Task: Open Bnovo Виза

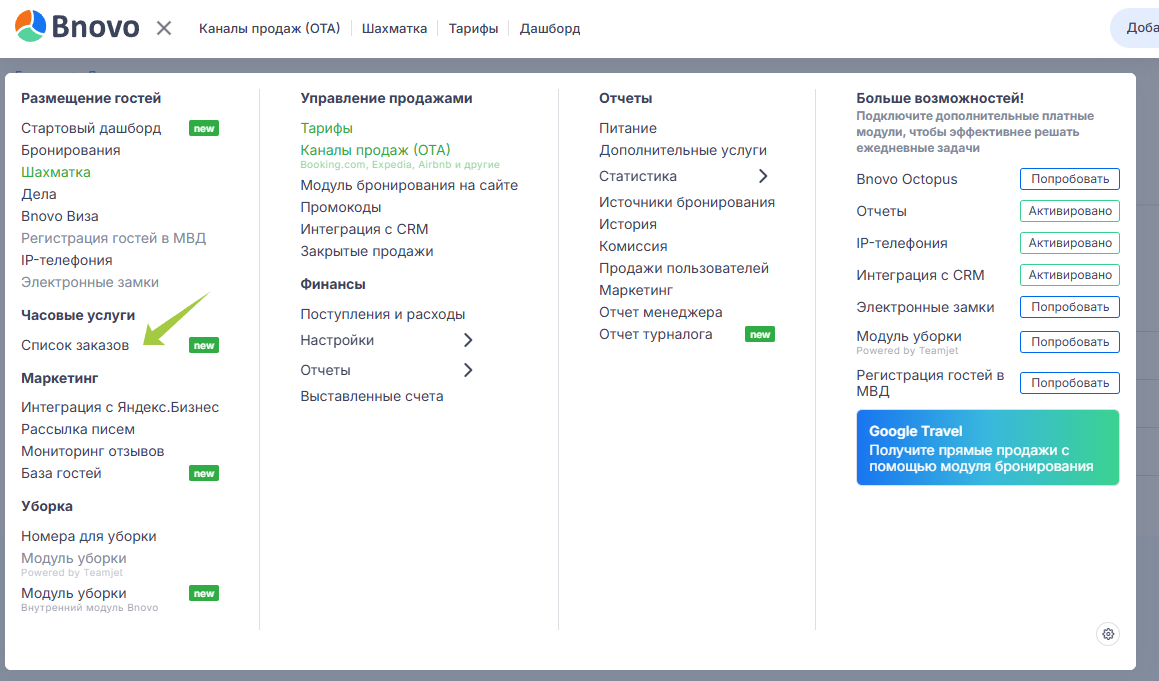Action: pyautogui.click(x=59, y=216)
